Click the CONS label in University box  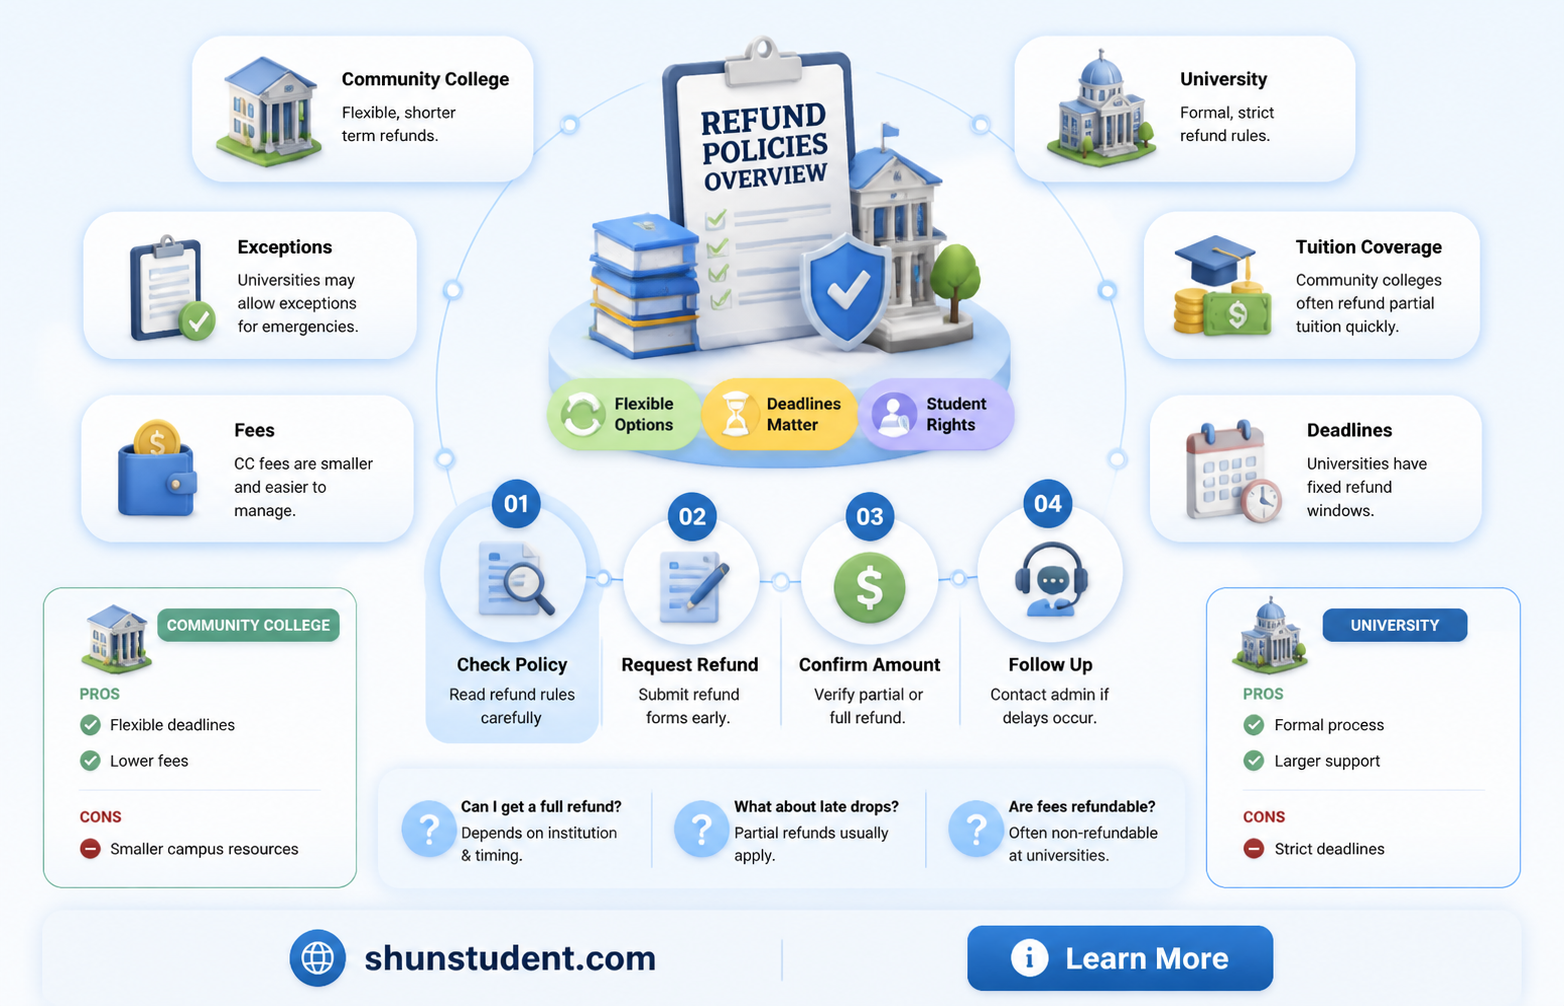(1264, 817)
